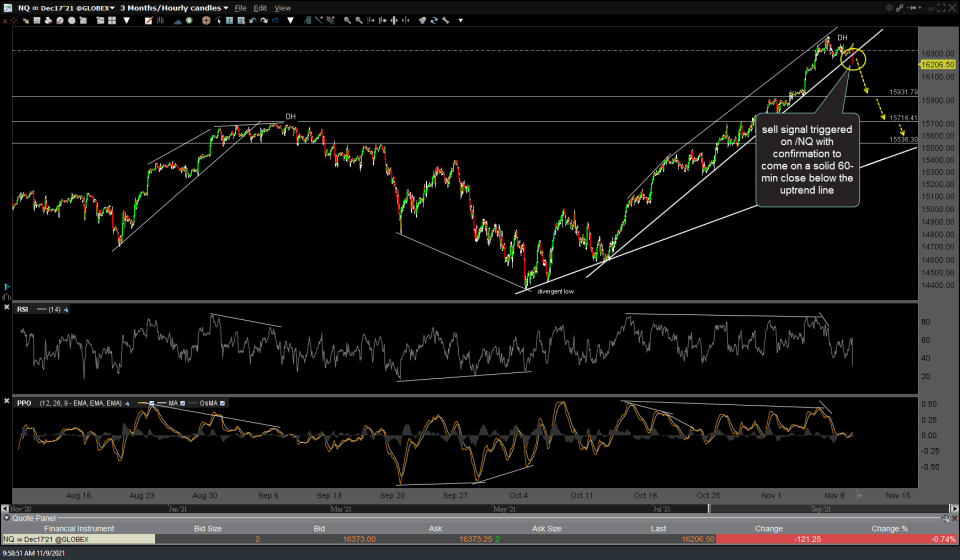The image size is (960, 560).
Task: Click the undo arrow icon
Action: click(252, 21)
